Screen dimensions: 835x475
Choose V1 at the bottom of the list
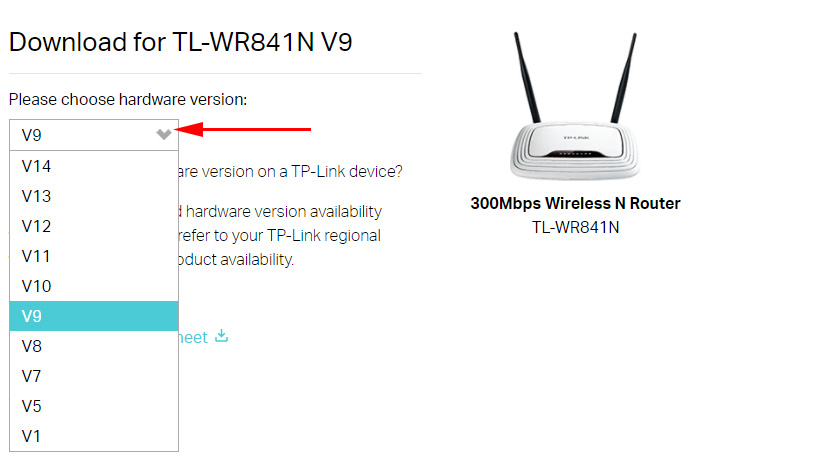94,436
